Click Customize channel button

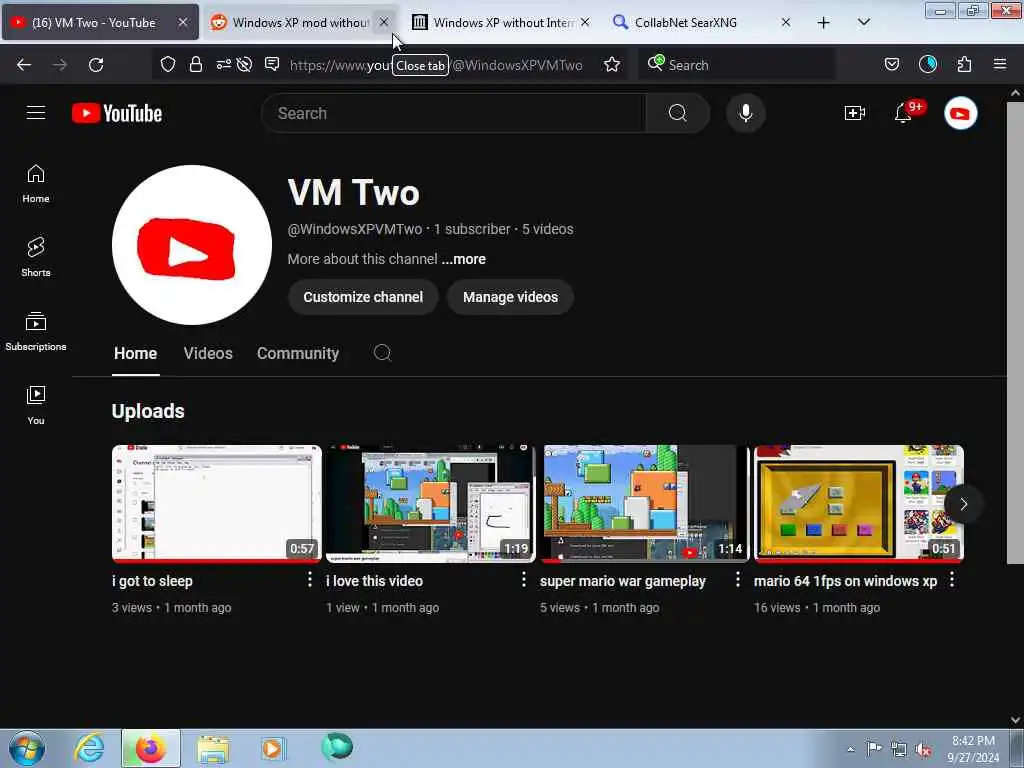tap(362, 297)
